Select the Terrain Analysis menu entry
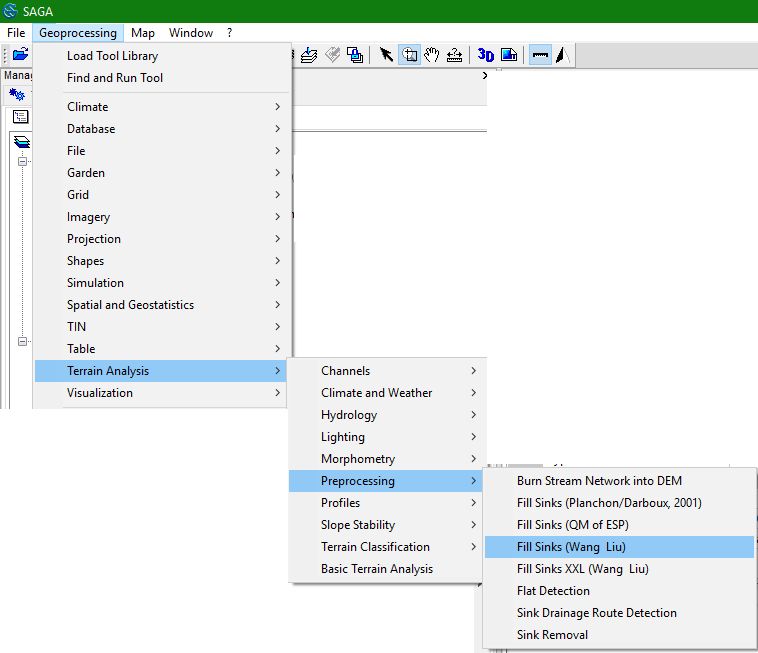This screenshot has width=758, height=653. 161,371
